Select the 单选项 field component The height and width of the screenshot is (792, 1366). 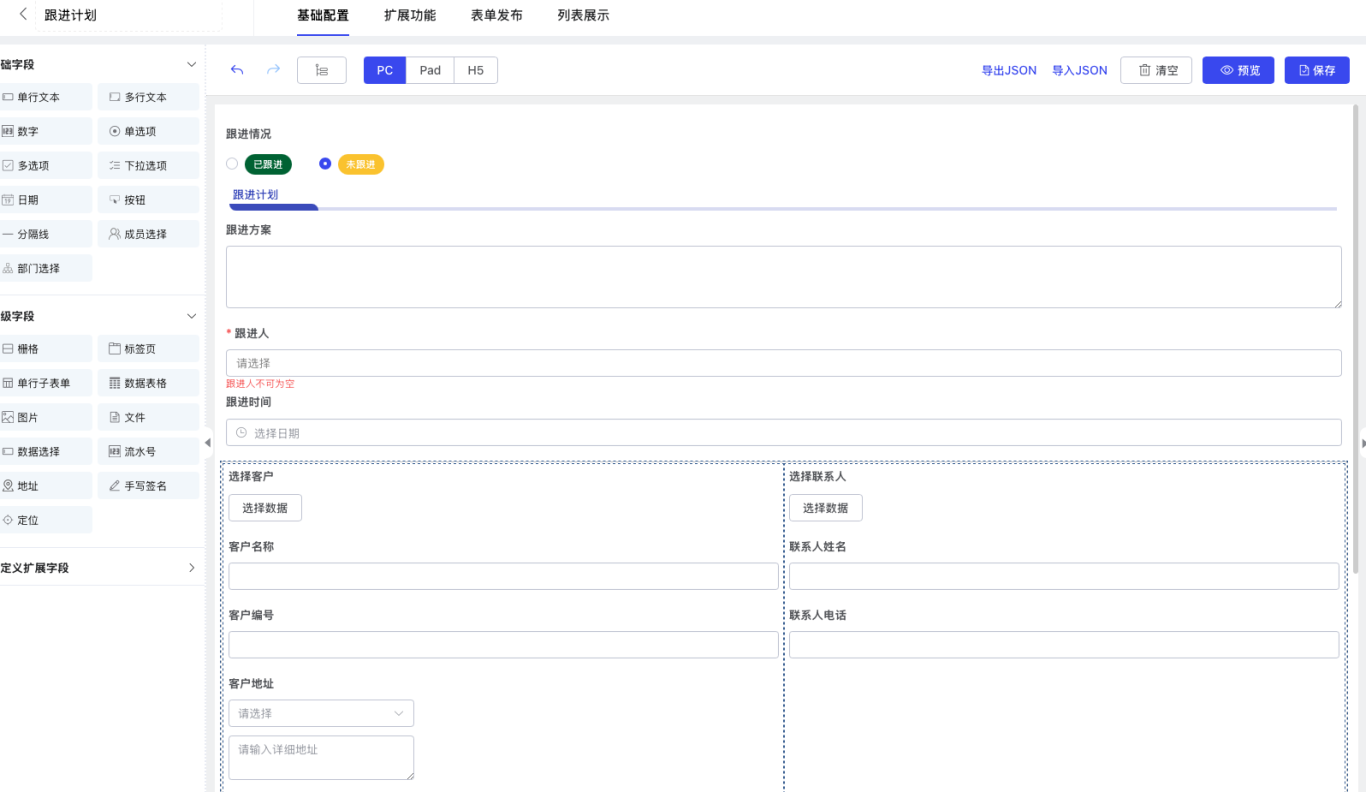click(148, 131)
